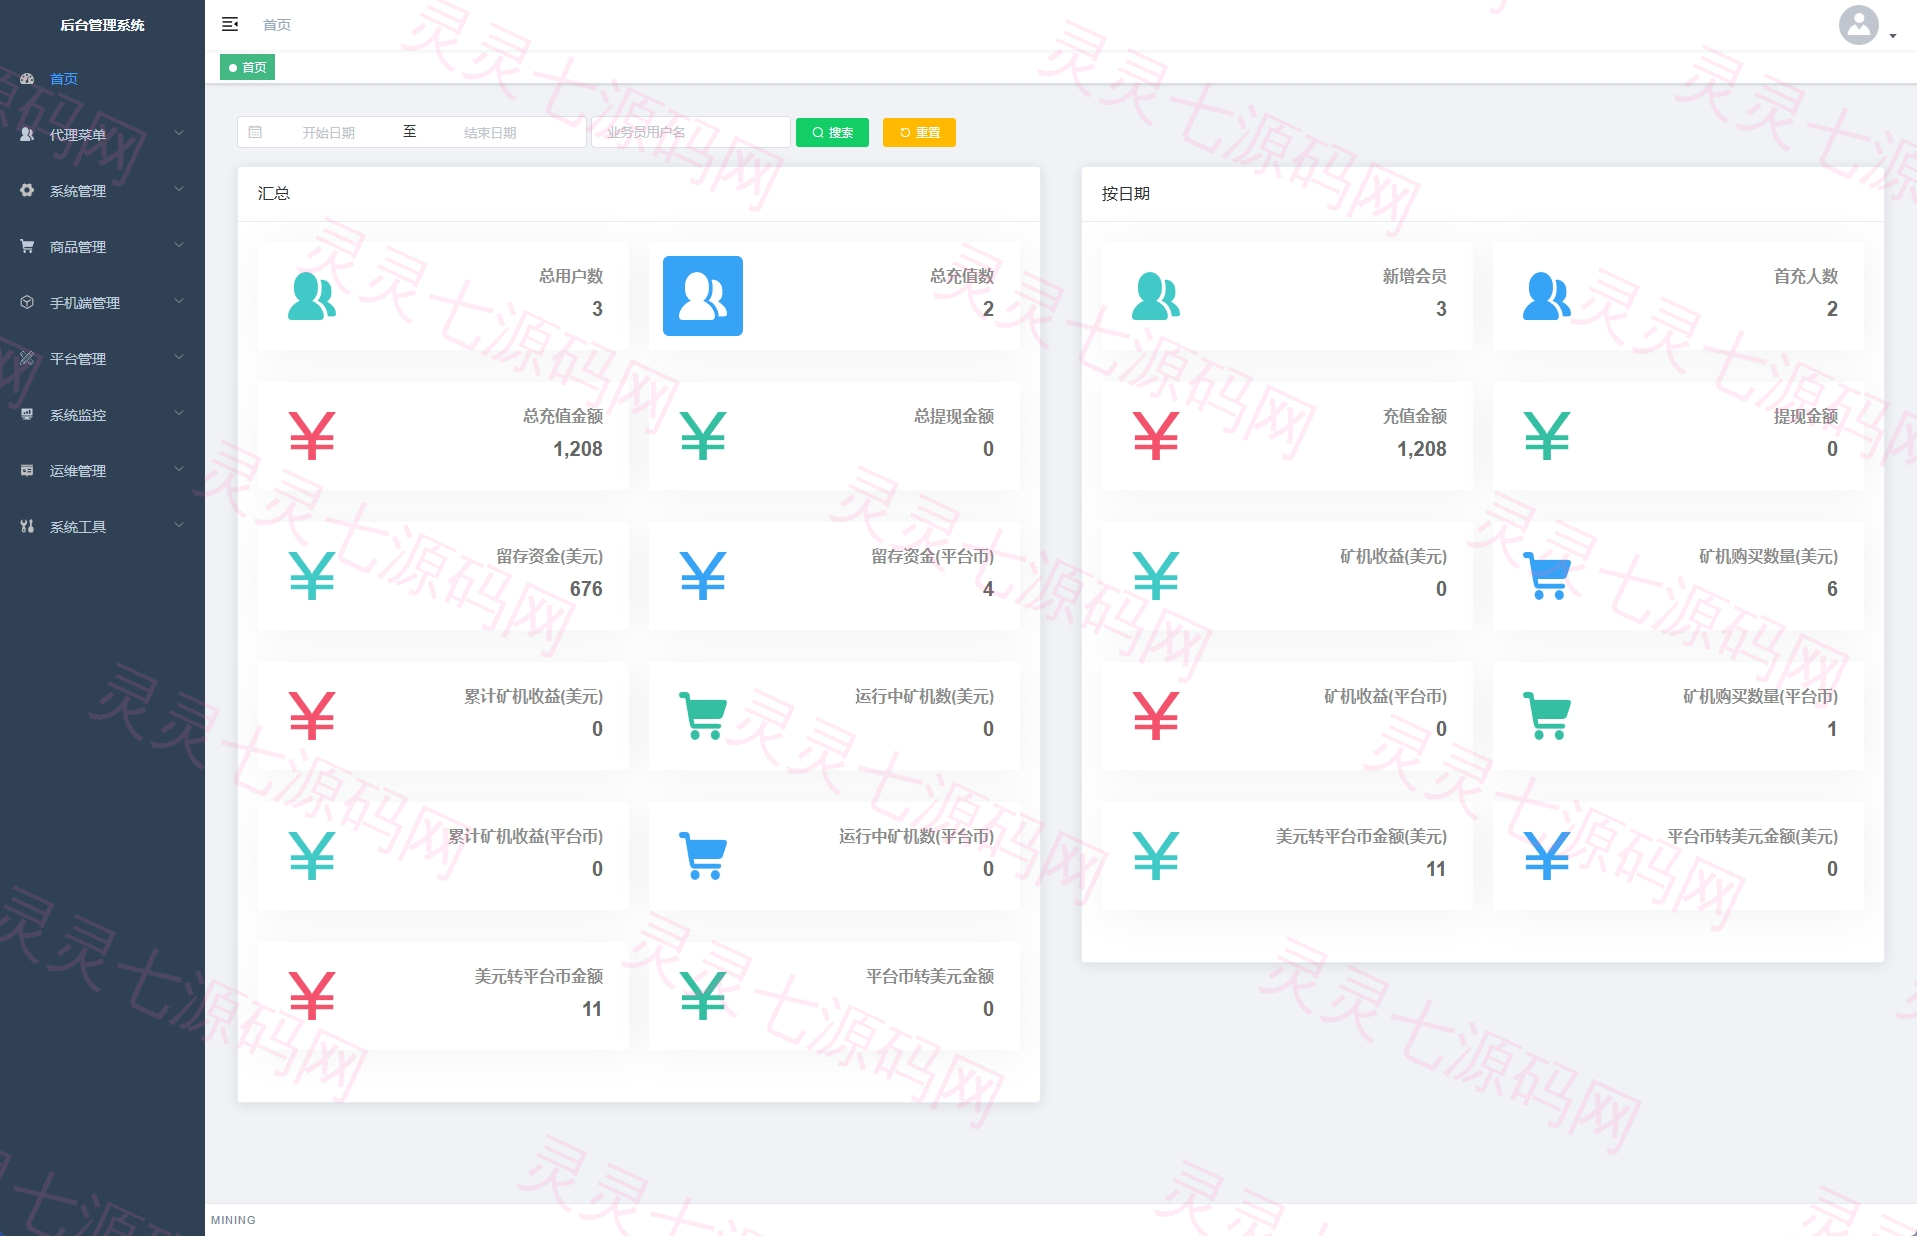This screenshot has width=1917, height=1236.
Task: Expand the 商品管理 submenu chevron
Action: 179,245
